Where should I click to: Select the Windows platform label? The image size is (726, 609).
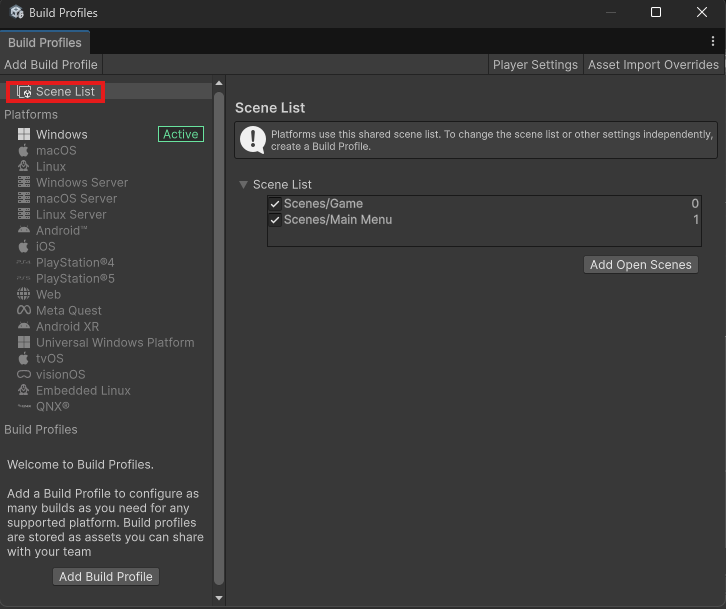(x=62, y=134)
